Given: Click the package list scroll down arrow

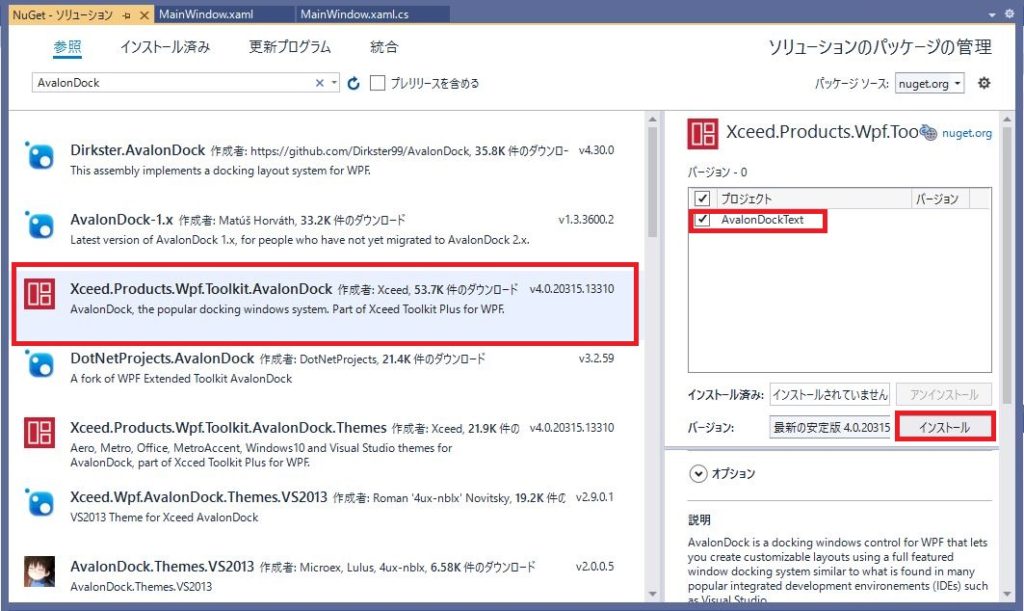Looking at the screenshot, I should coord(652,594).
